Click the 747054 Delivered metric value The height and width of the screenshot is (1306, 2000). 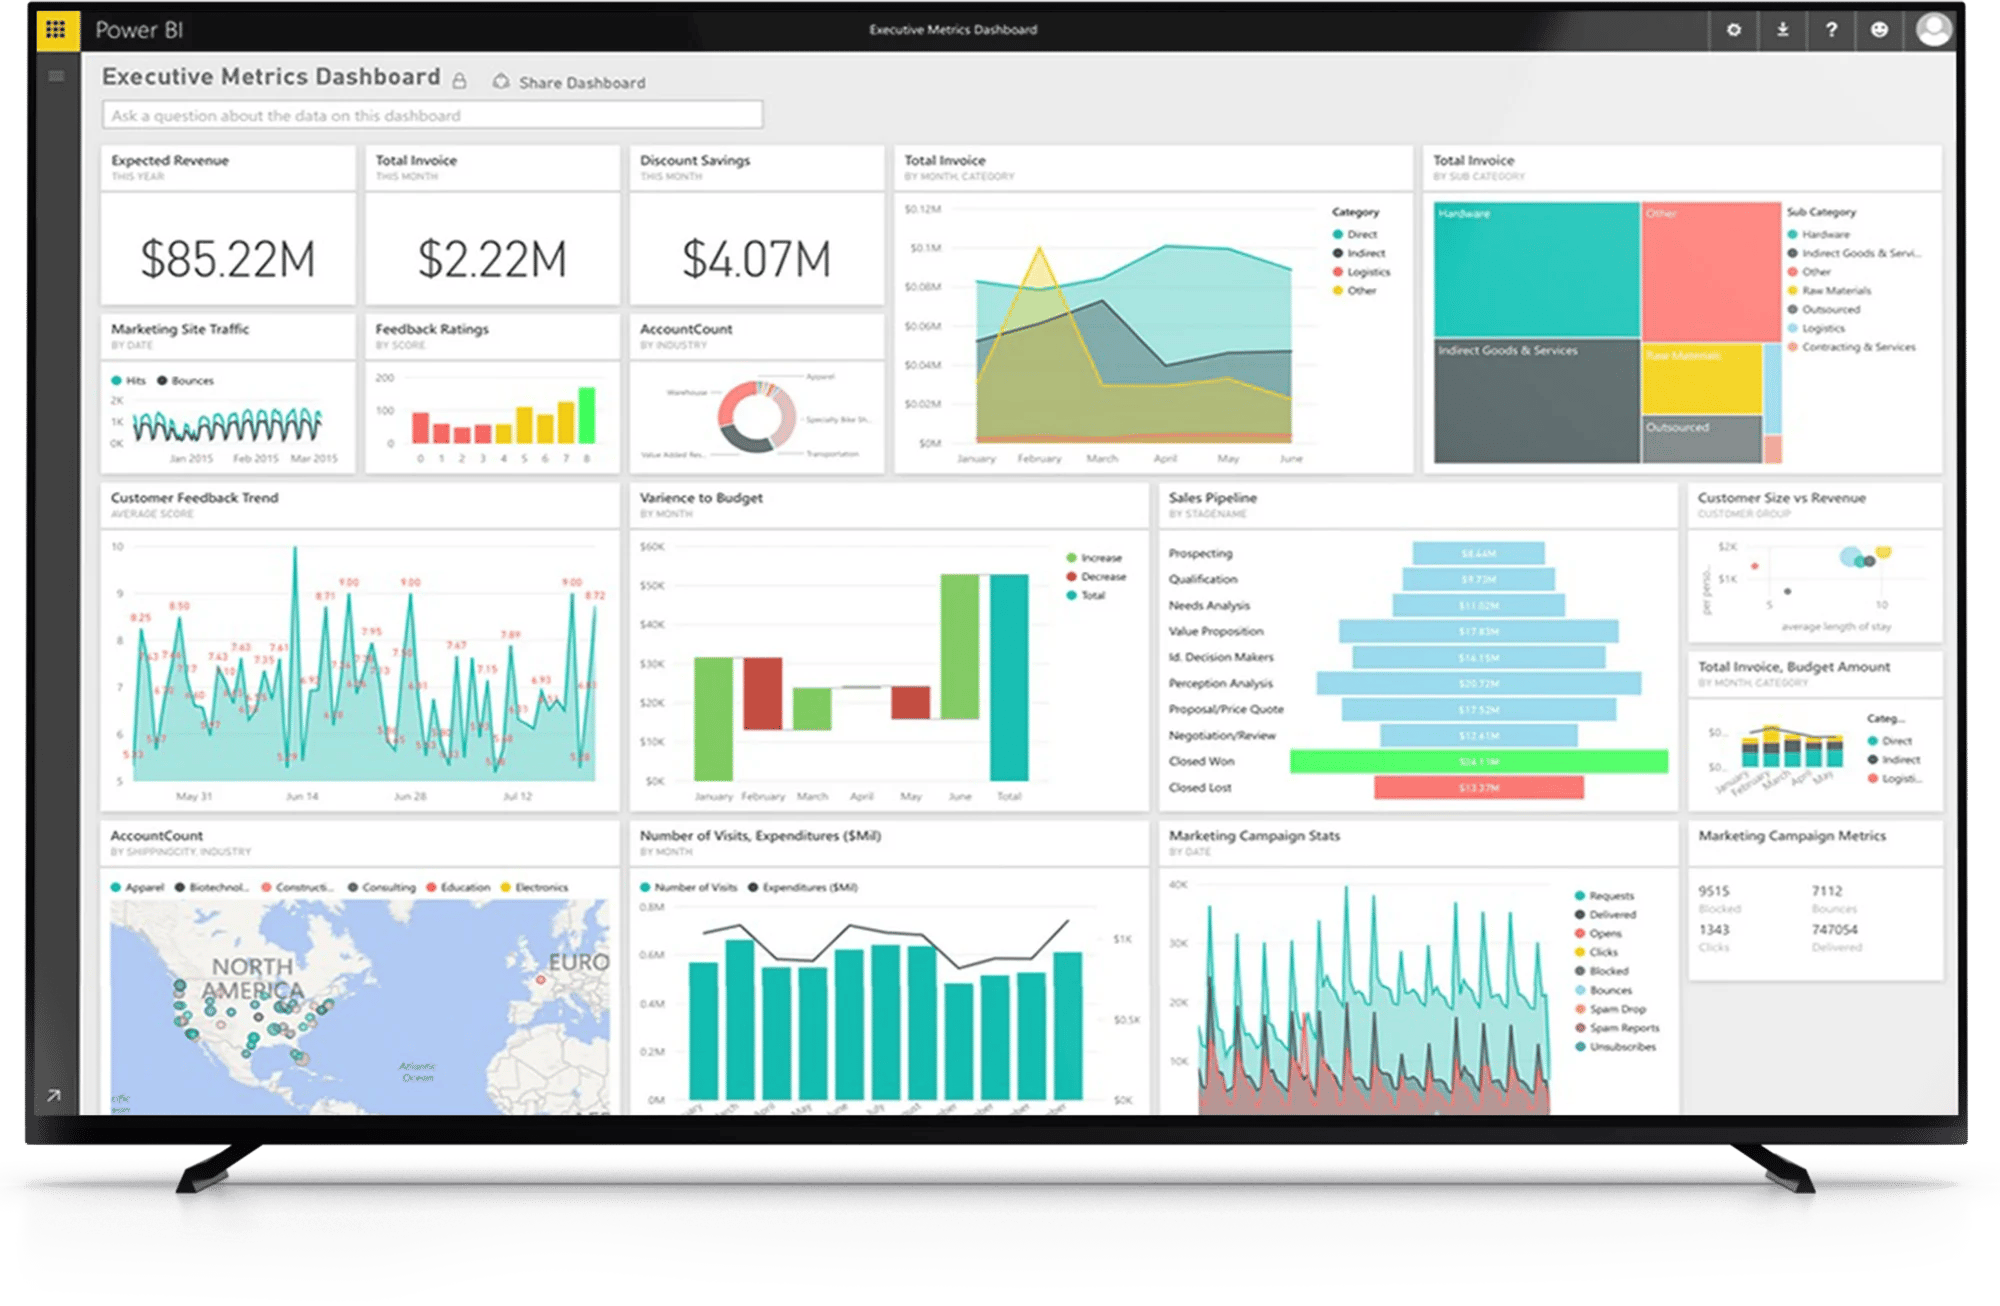coord(1835,929)
